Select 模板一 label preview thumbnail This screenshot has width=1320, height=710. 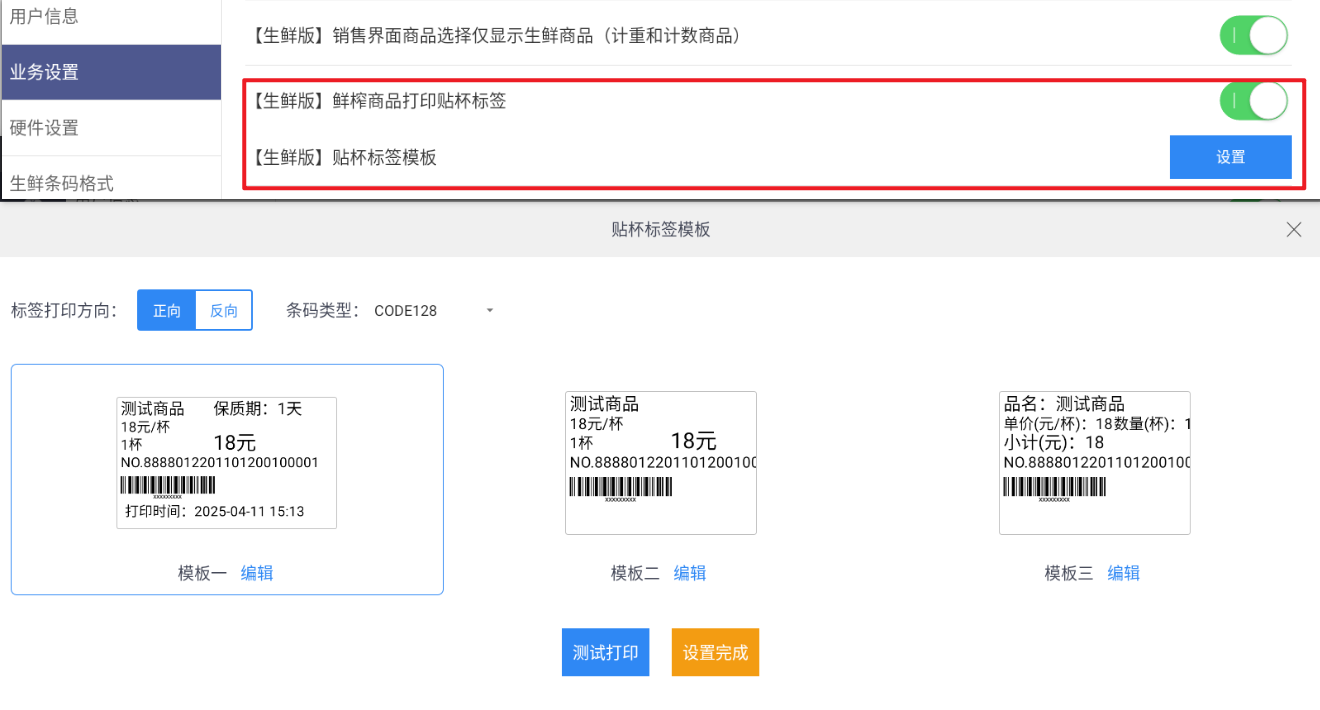[x=227, y=462]
